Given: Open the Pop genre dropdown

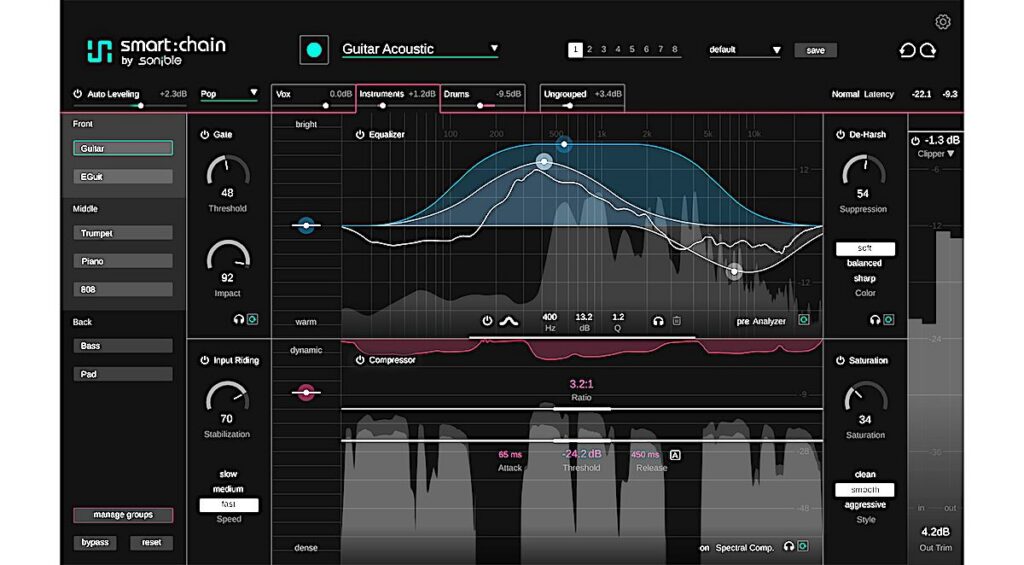Looking at the screenshot, I should pyautogui.click(x=229, y=94).
